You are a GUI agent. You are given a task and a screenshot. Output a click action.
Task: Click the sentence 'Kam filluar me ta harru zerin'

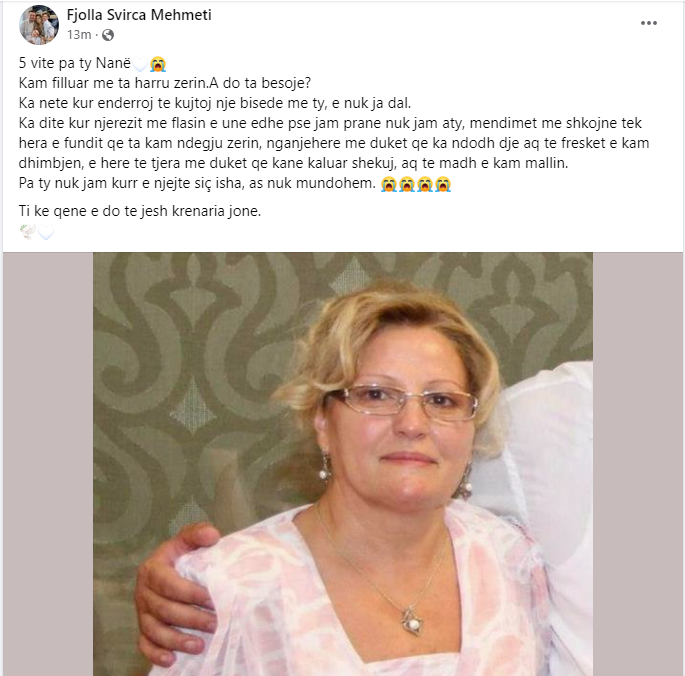pos(114,83)
